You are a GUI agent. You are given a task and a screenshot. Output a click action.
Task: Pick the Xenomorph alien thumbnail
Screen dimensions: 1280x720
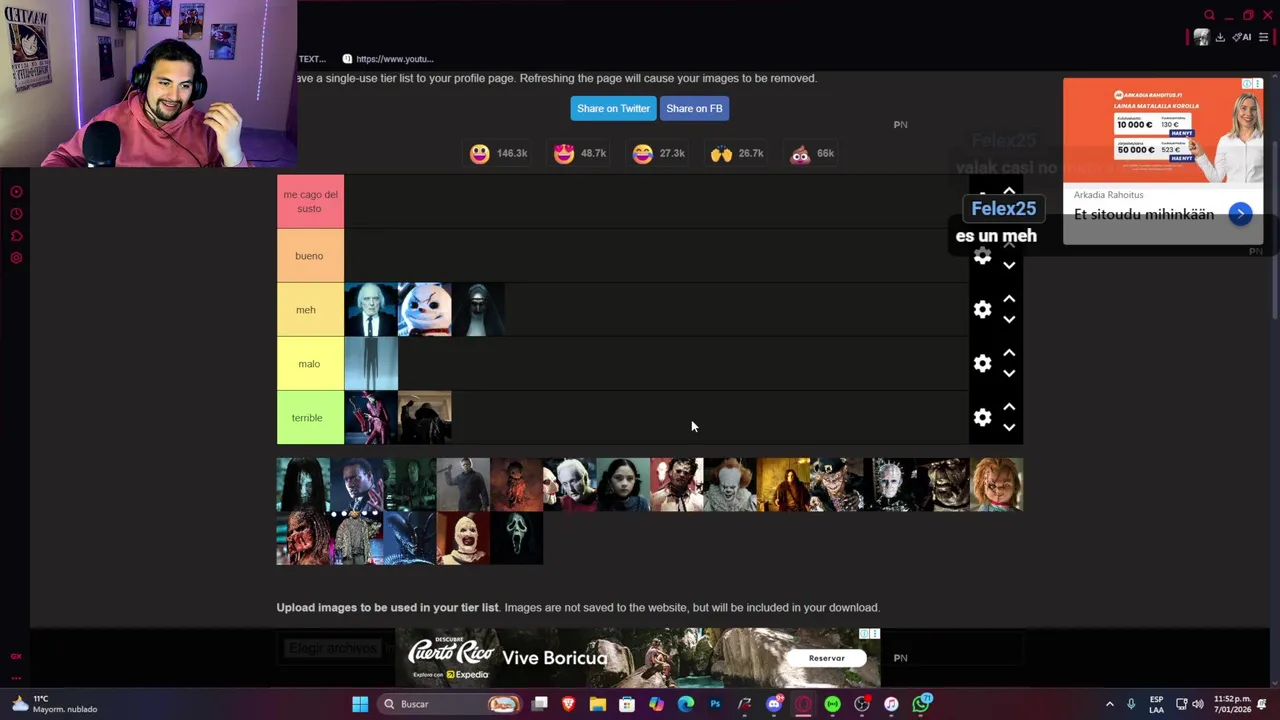click(410, 538)
